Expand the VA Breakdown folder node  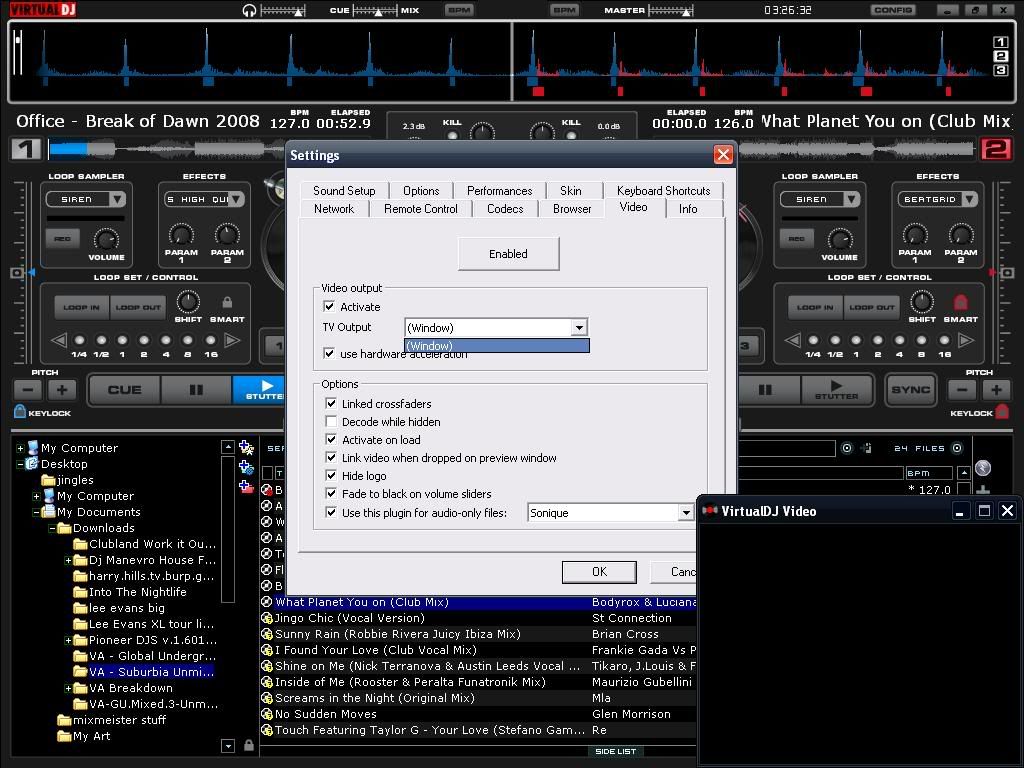(x=68, y=688)
